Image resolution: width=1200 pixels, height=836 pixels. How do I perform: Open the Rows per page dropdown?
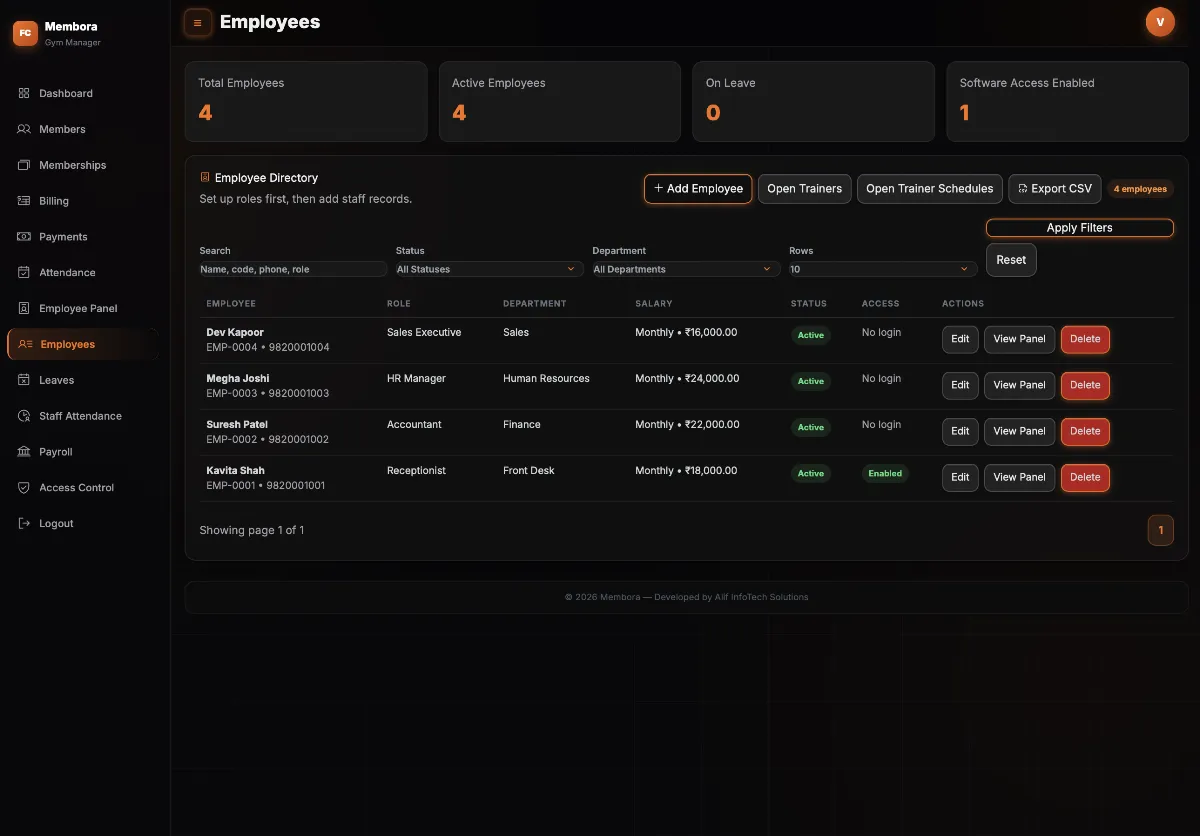[883, 269]
